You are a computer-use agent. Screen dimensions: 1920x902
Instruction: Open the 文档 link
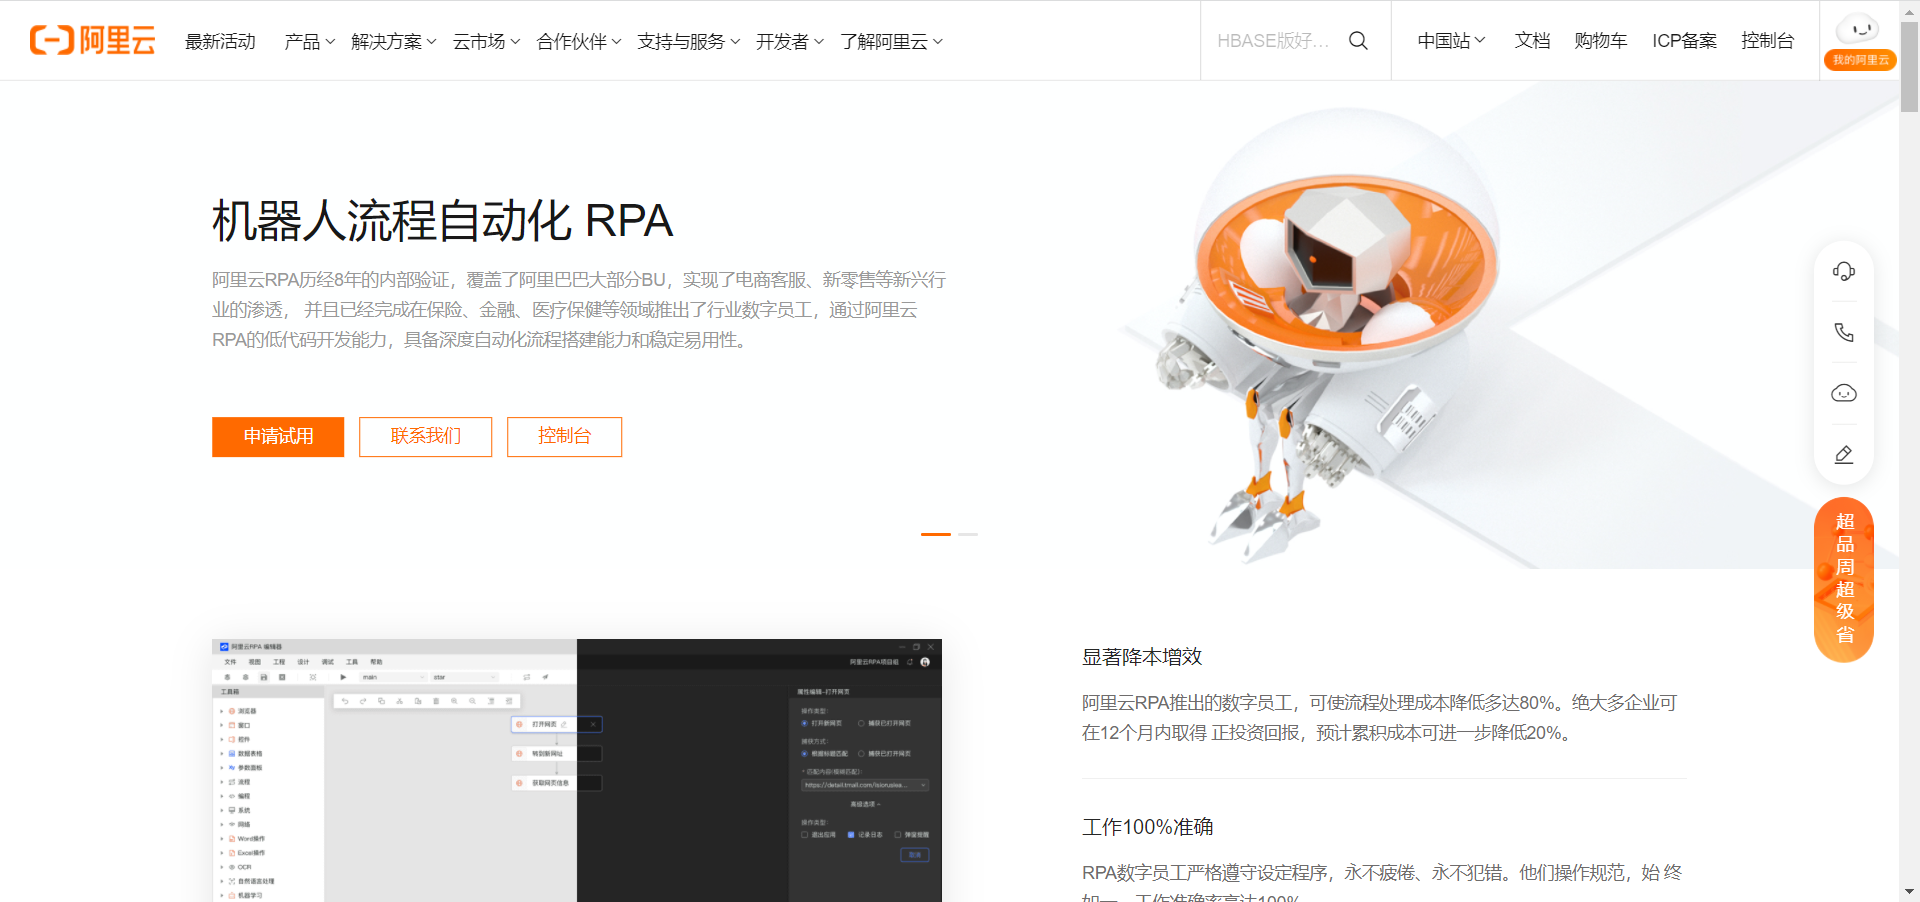click(x=1532, y=41)
